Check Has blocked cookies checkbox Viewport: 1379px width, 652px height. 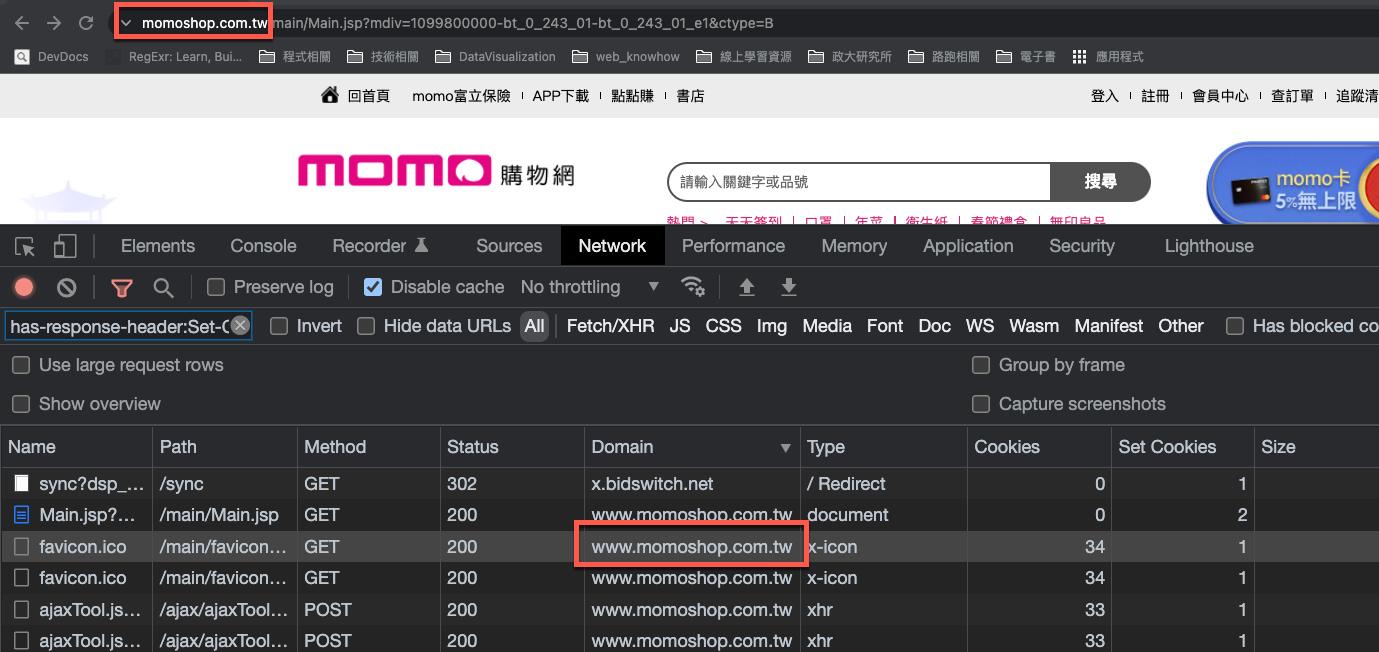point(1235,326)
